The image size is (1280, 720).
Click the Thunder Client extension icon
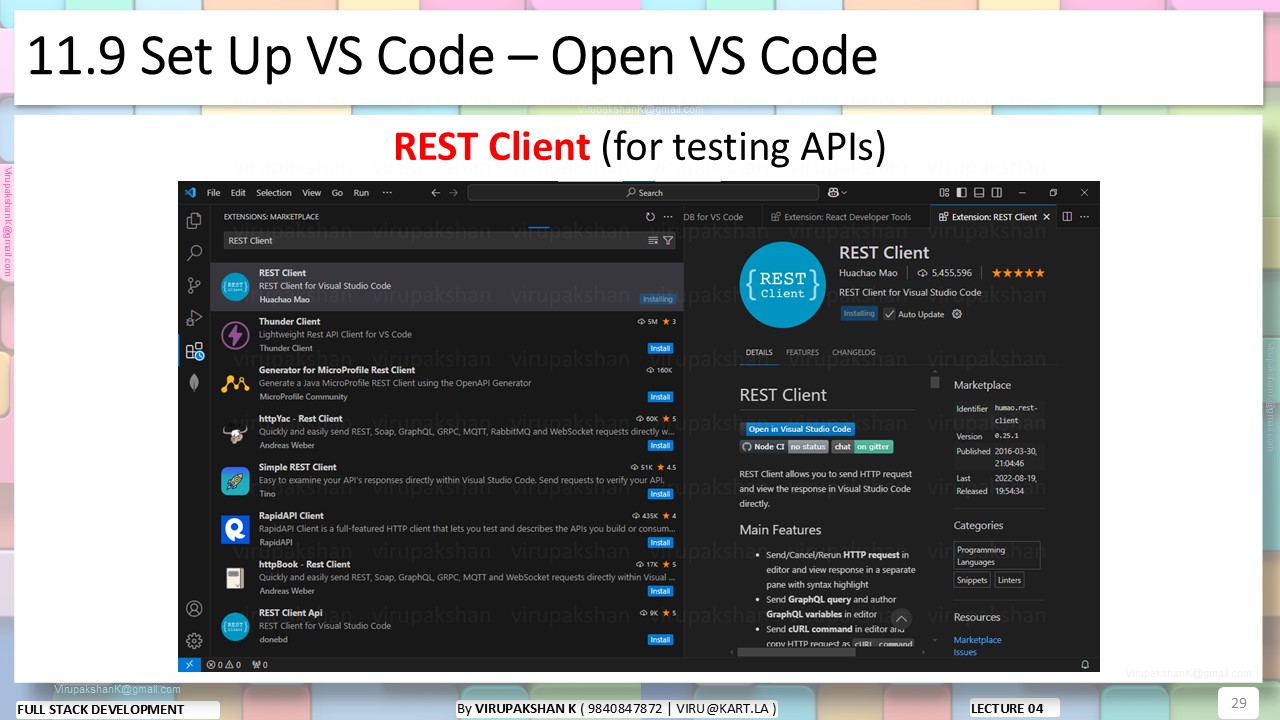[x=235, y=335]
